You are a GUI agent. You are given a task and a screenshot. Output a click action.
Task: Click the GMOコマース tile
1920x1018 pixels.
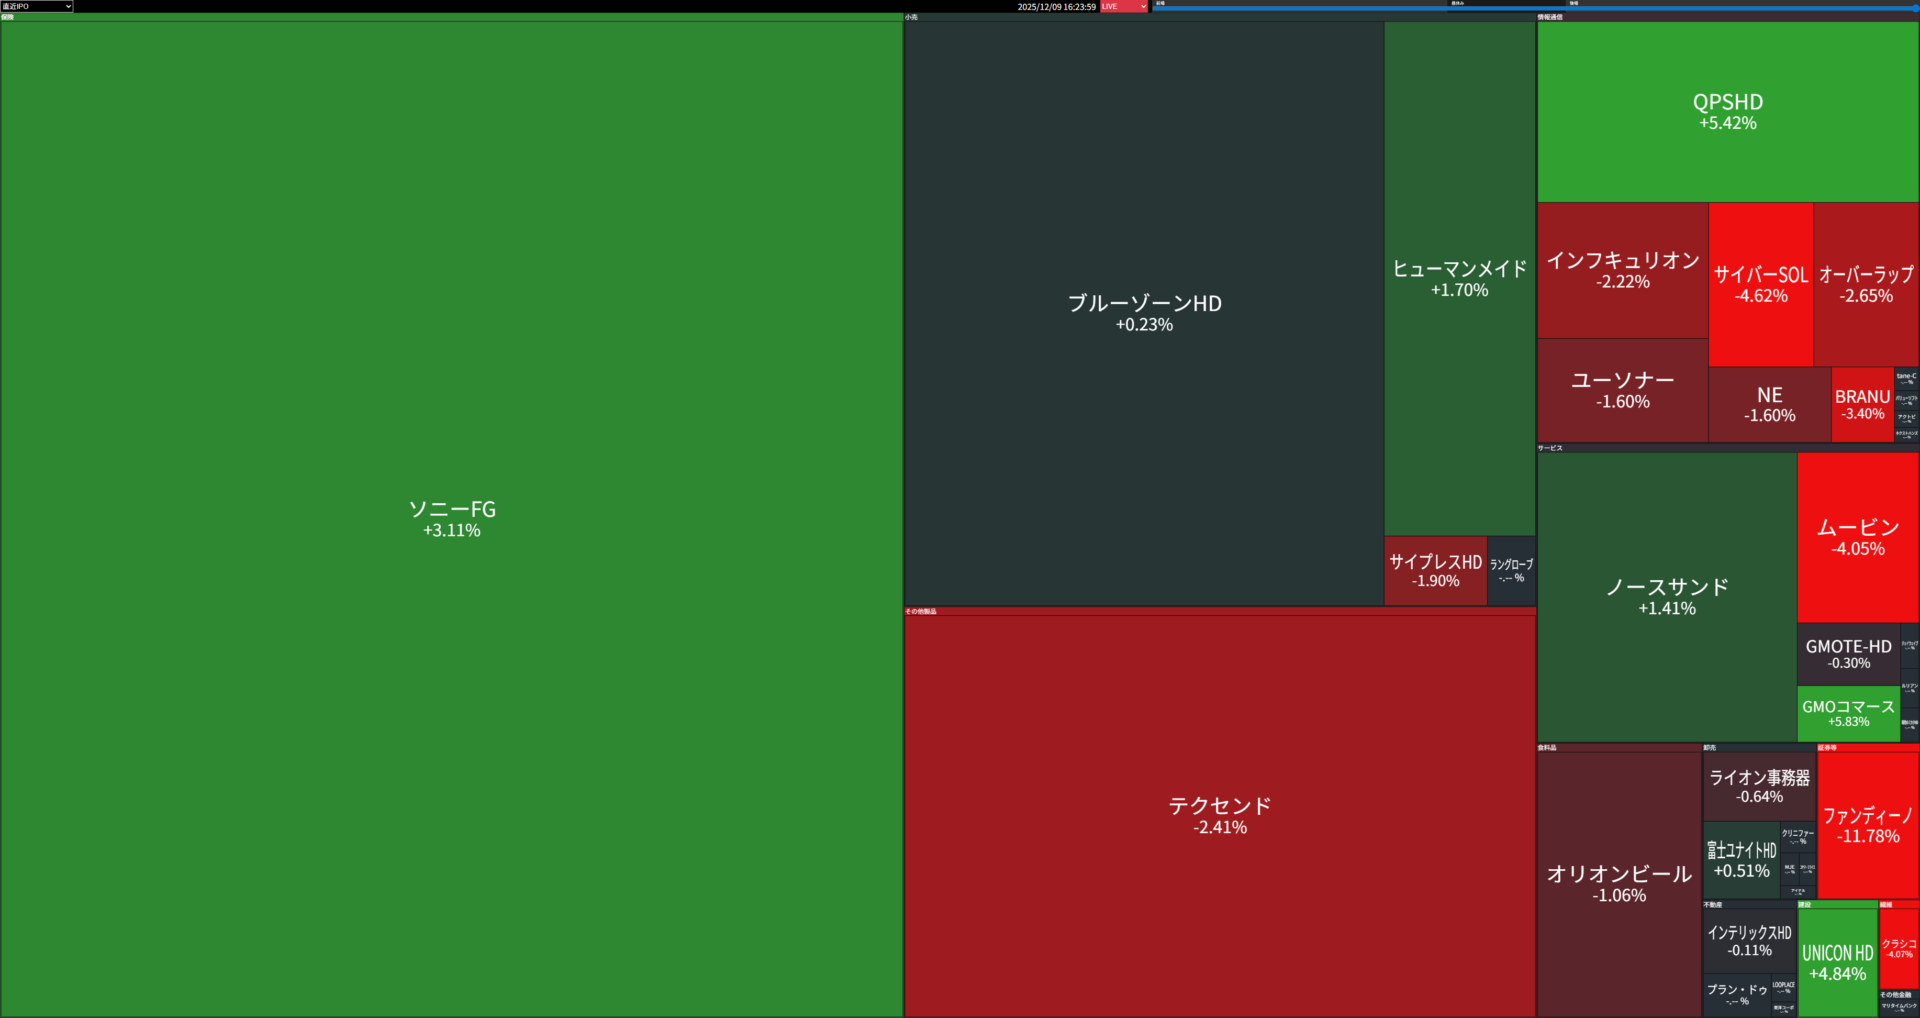(1848, 713)
